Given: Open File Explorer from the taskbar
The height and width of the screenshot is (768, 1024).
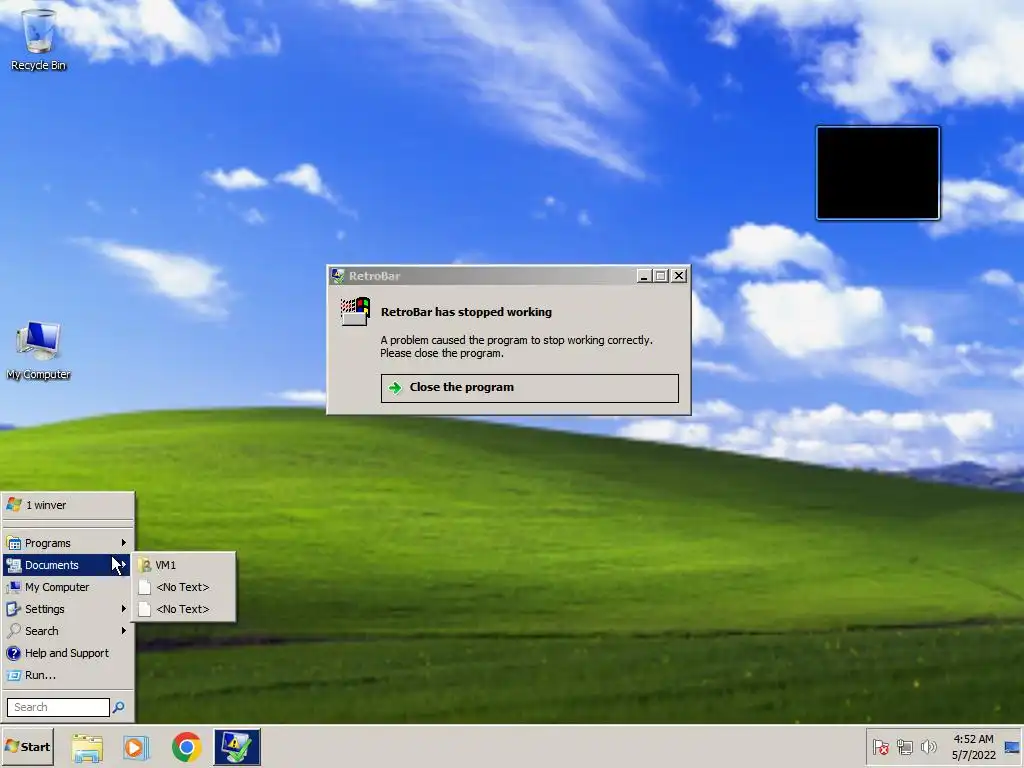Looking at the screenshot, I should pyautogui.click(x=87, y=747).
